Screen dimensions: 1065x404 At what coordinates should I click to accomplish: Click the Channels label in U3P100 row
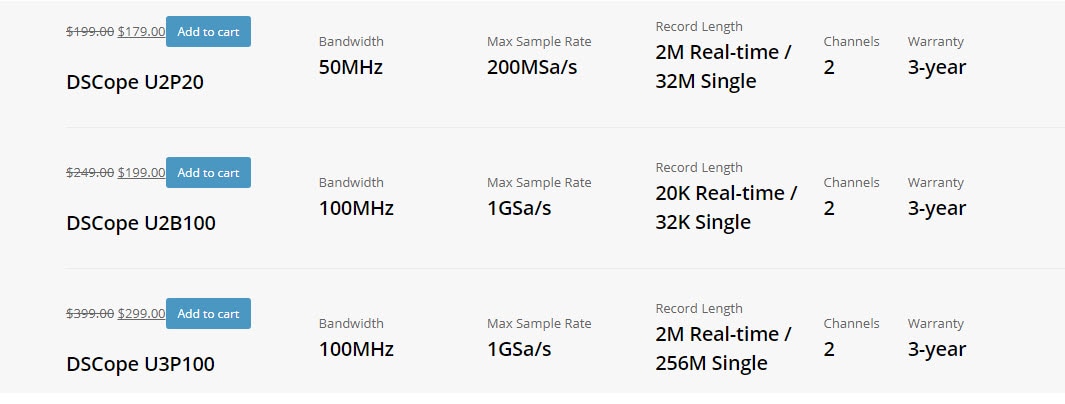[851, 323]
